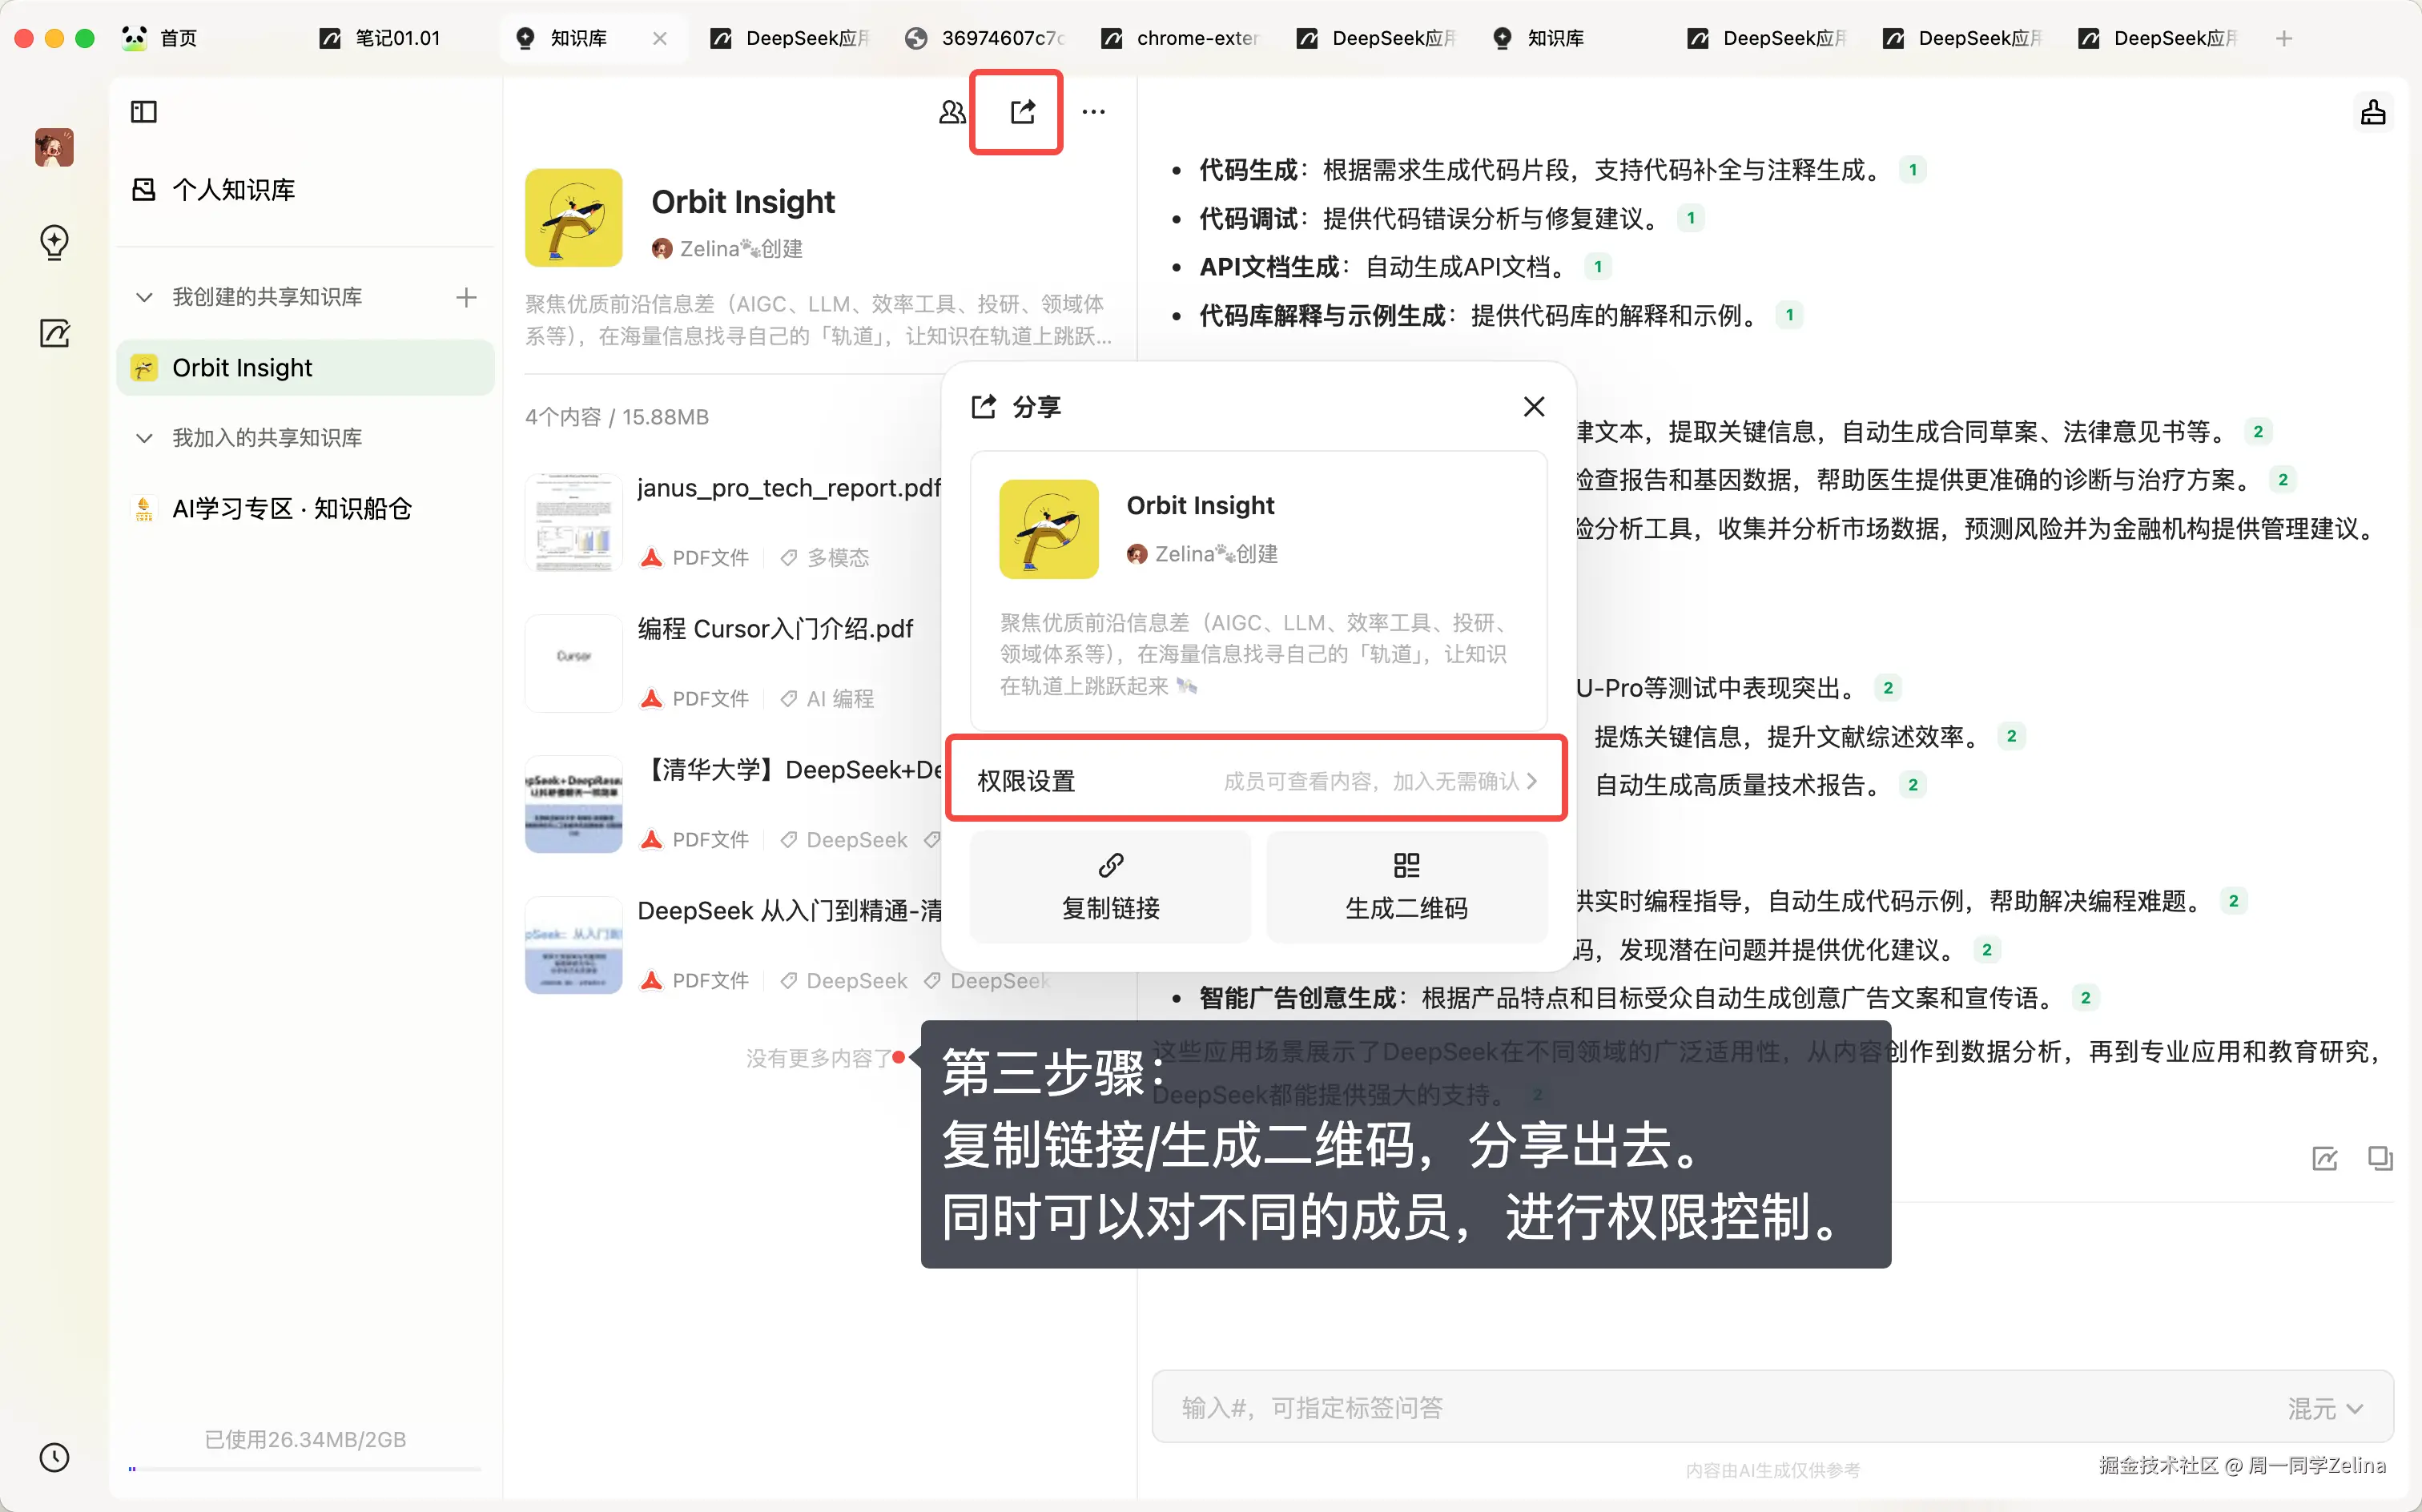Image resolution: width=2422 pixels, height=1512 pixels.
Task: Open the more options ellipsis menu
Action: [x=1093, y=111]
